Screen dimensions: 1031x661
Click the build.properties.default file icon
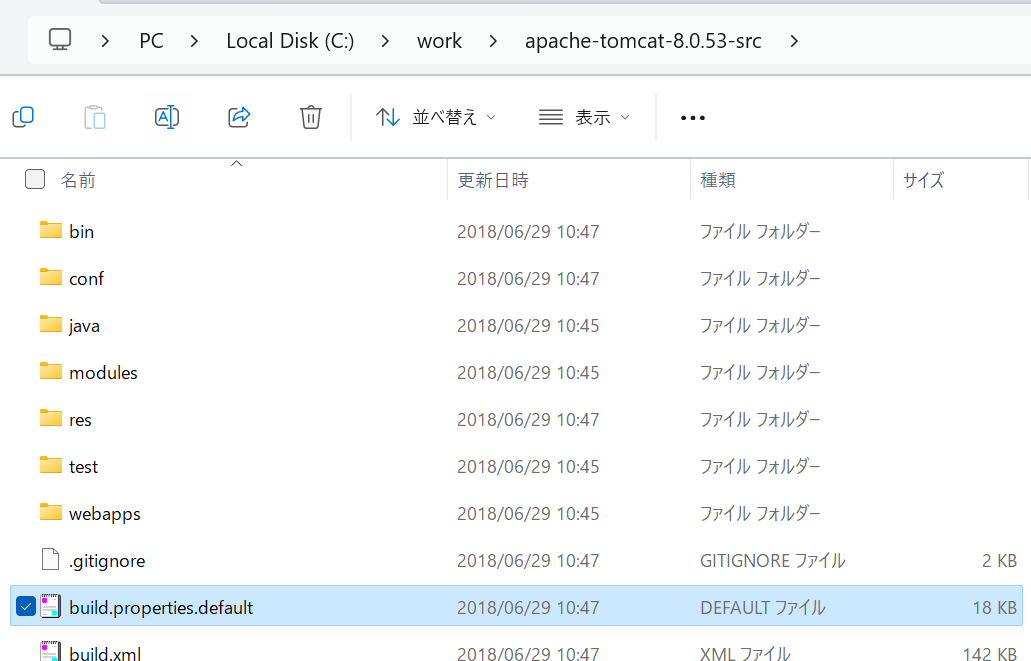point(51,606)
